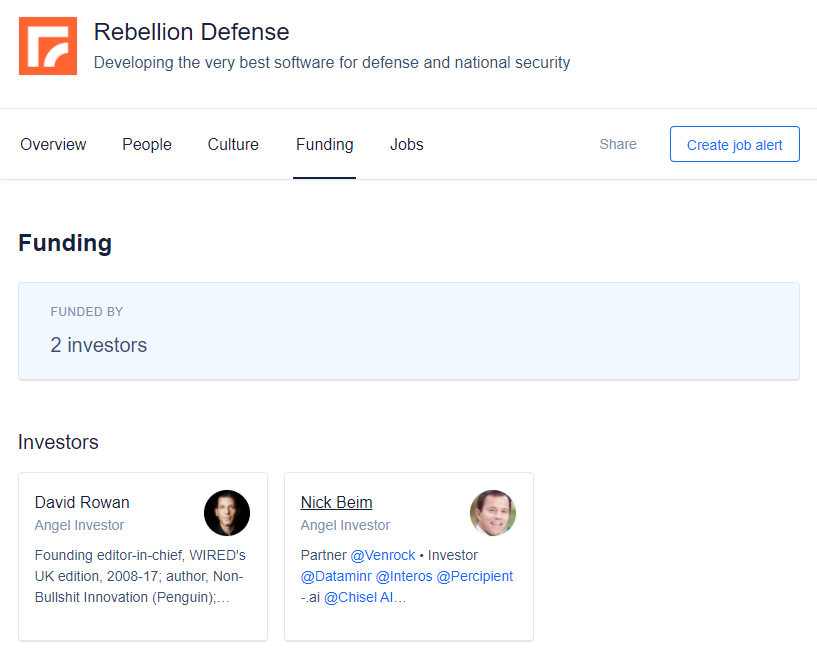Image resolution: width=817 pixels, height=664 pixels.
Task: Open the @Percipient mention link
Action: 475,576
